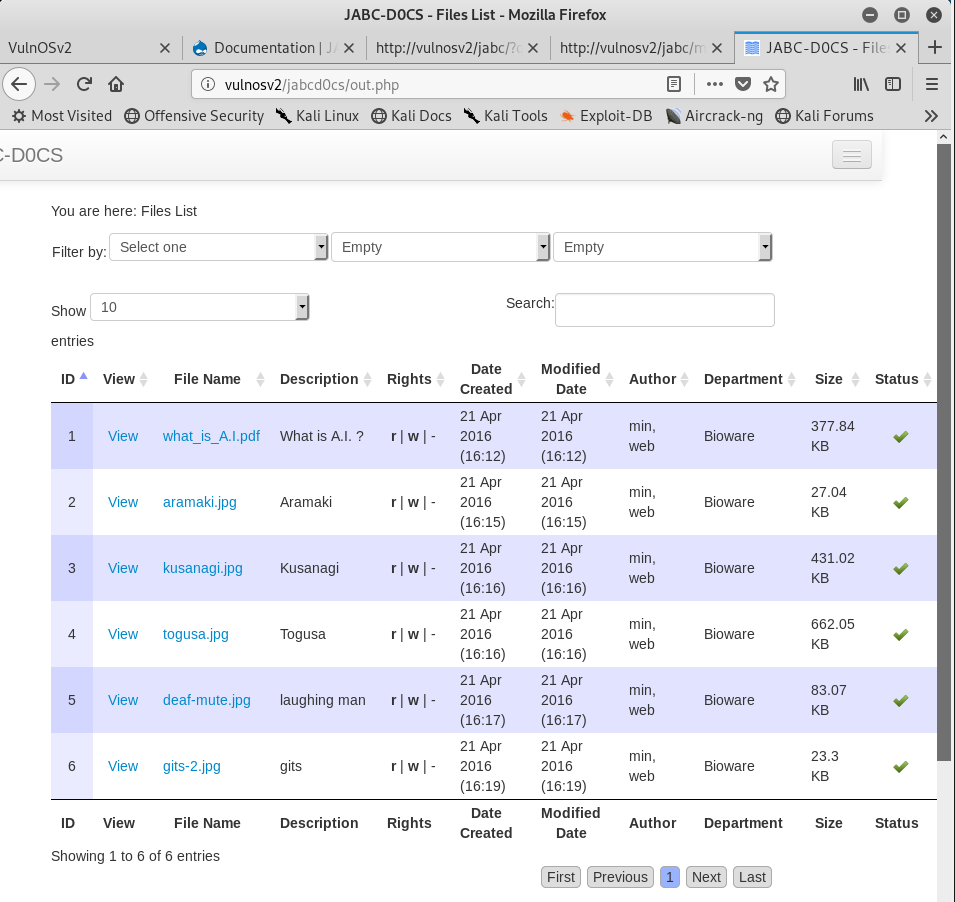The image size is (955, 902).
Task: Open a new tab with plus
Action: [x=934, y=48]
